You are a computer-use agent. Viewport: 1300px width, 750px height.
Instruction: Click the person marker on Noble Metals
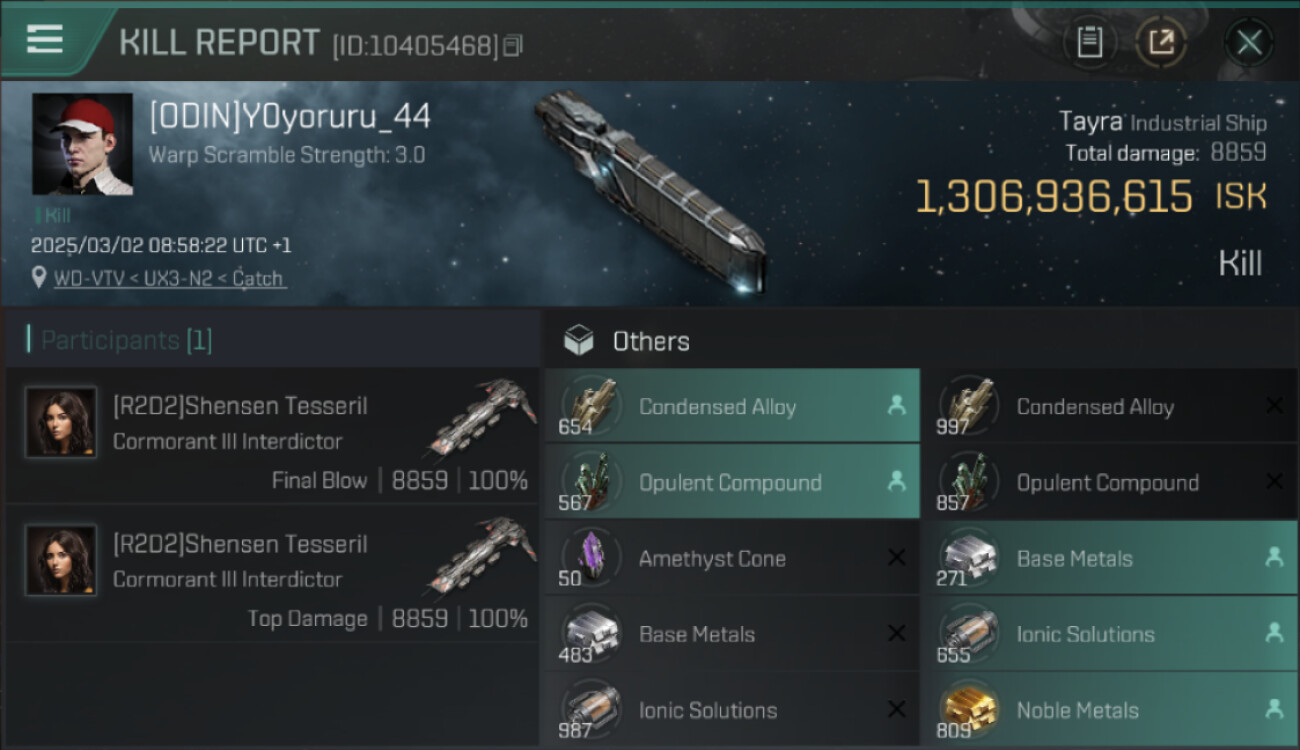[1274, 710]
